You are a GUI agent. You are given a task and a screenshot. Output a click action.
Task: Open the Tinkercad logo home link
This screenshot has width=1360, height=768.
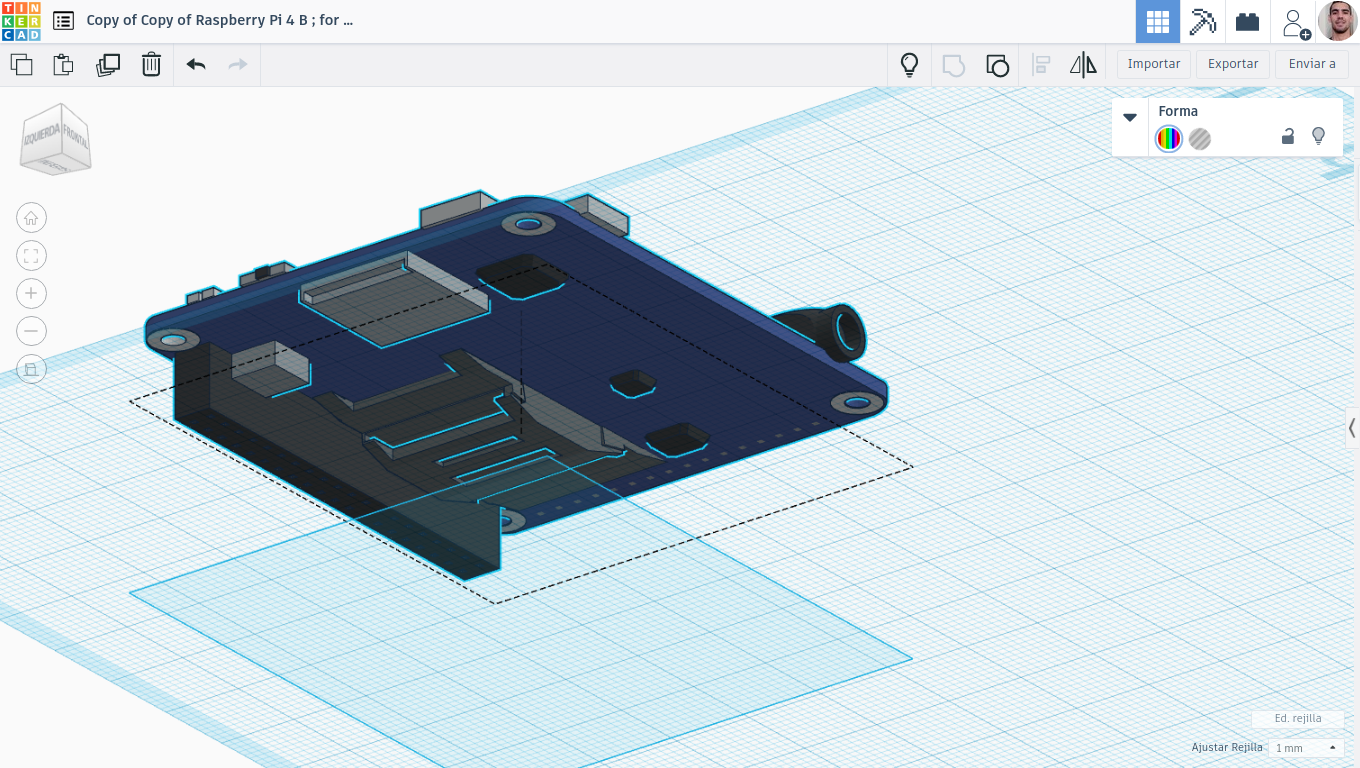(x=21, y=21)
